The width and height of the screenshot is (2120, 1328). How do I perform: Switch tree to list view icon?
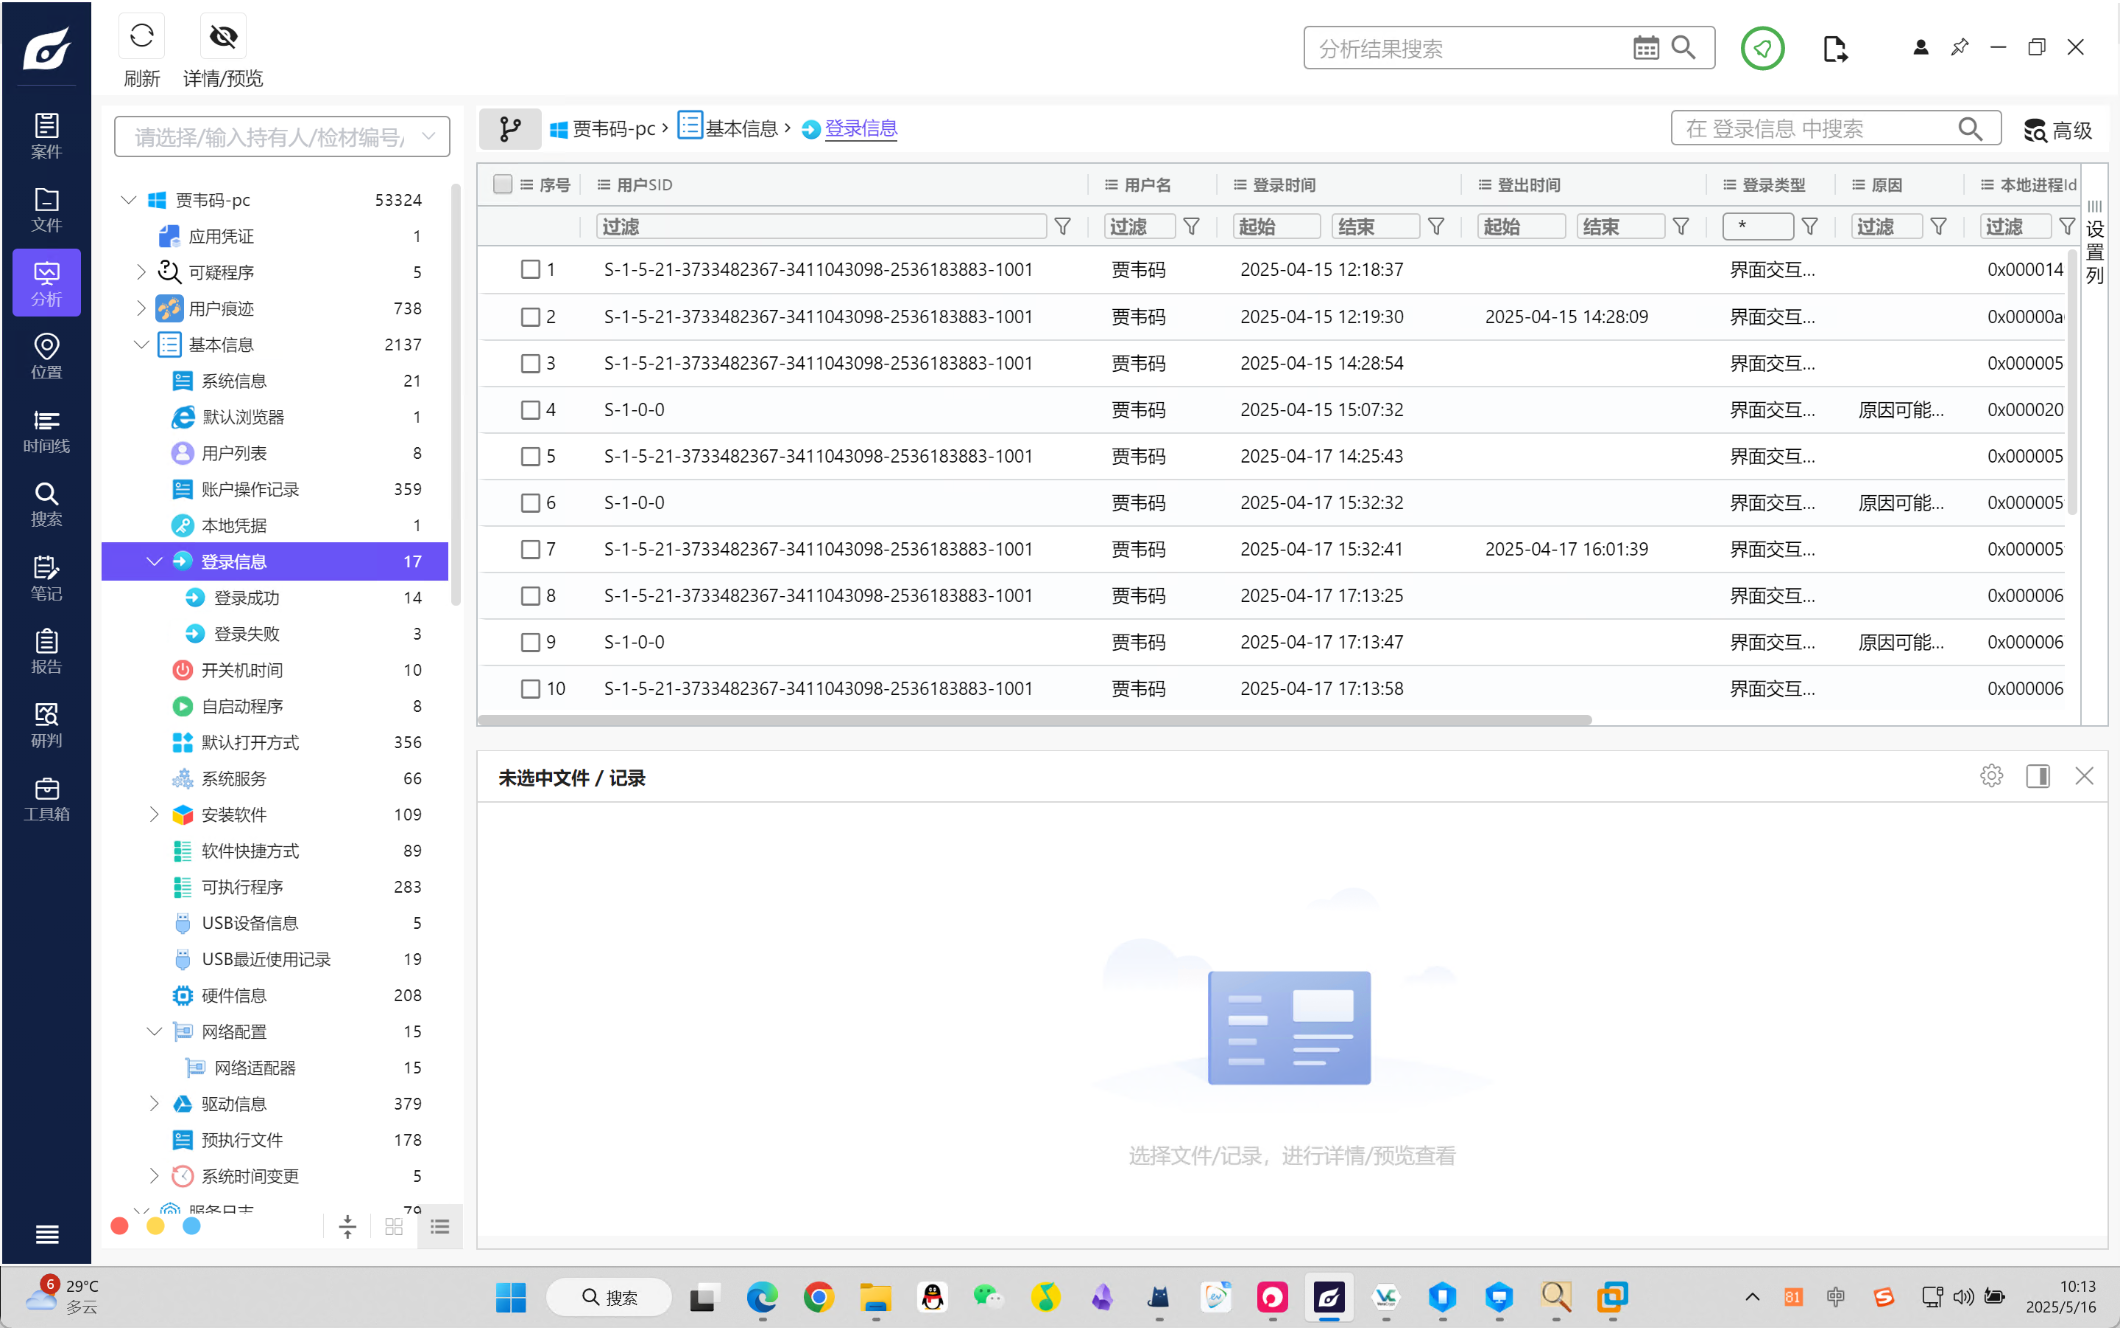(x=440, y=1226)
